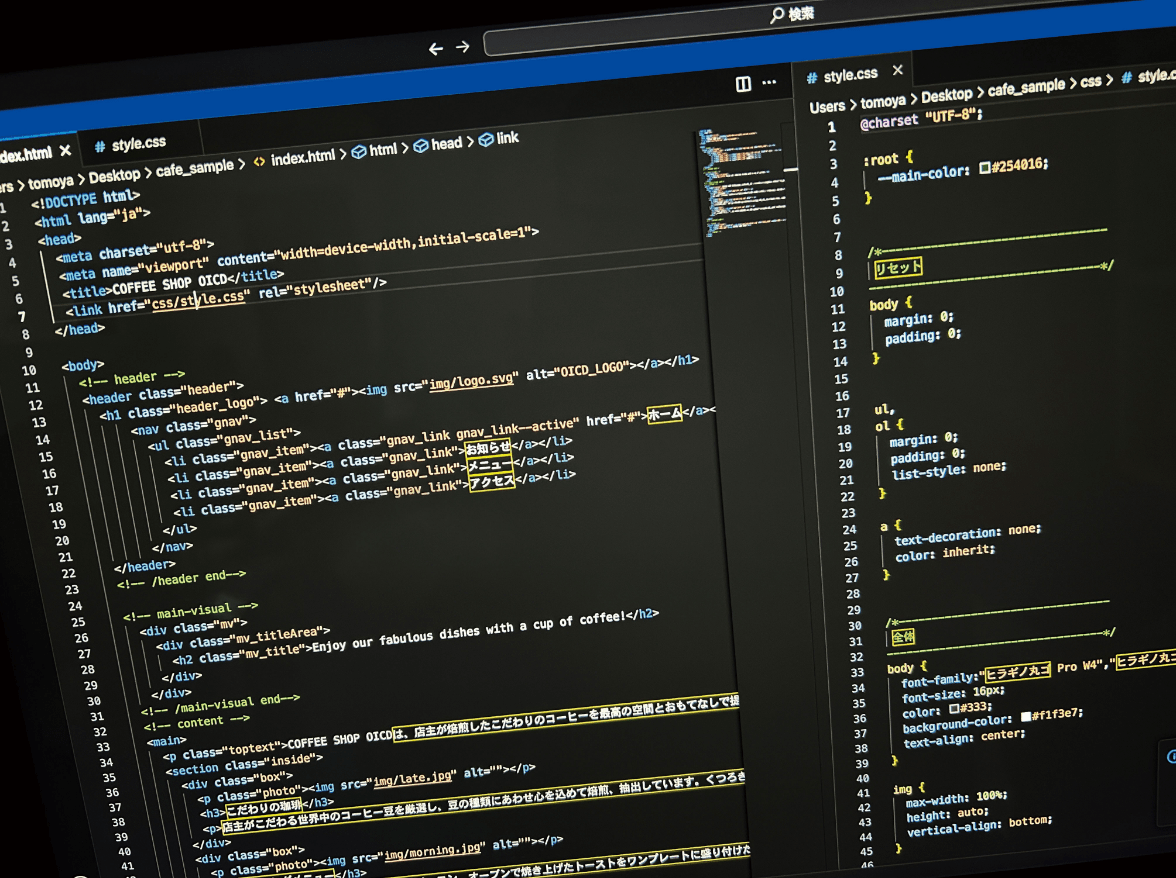Close the right pane style.css tab

tap(897, 70)
